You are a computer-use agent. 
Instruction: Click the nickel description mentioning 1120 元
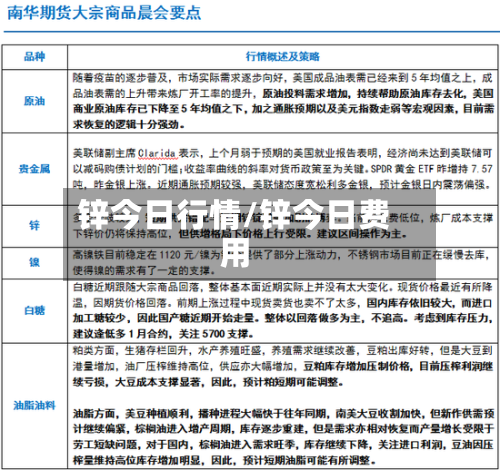tap(282, 263)
